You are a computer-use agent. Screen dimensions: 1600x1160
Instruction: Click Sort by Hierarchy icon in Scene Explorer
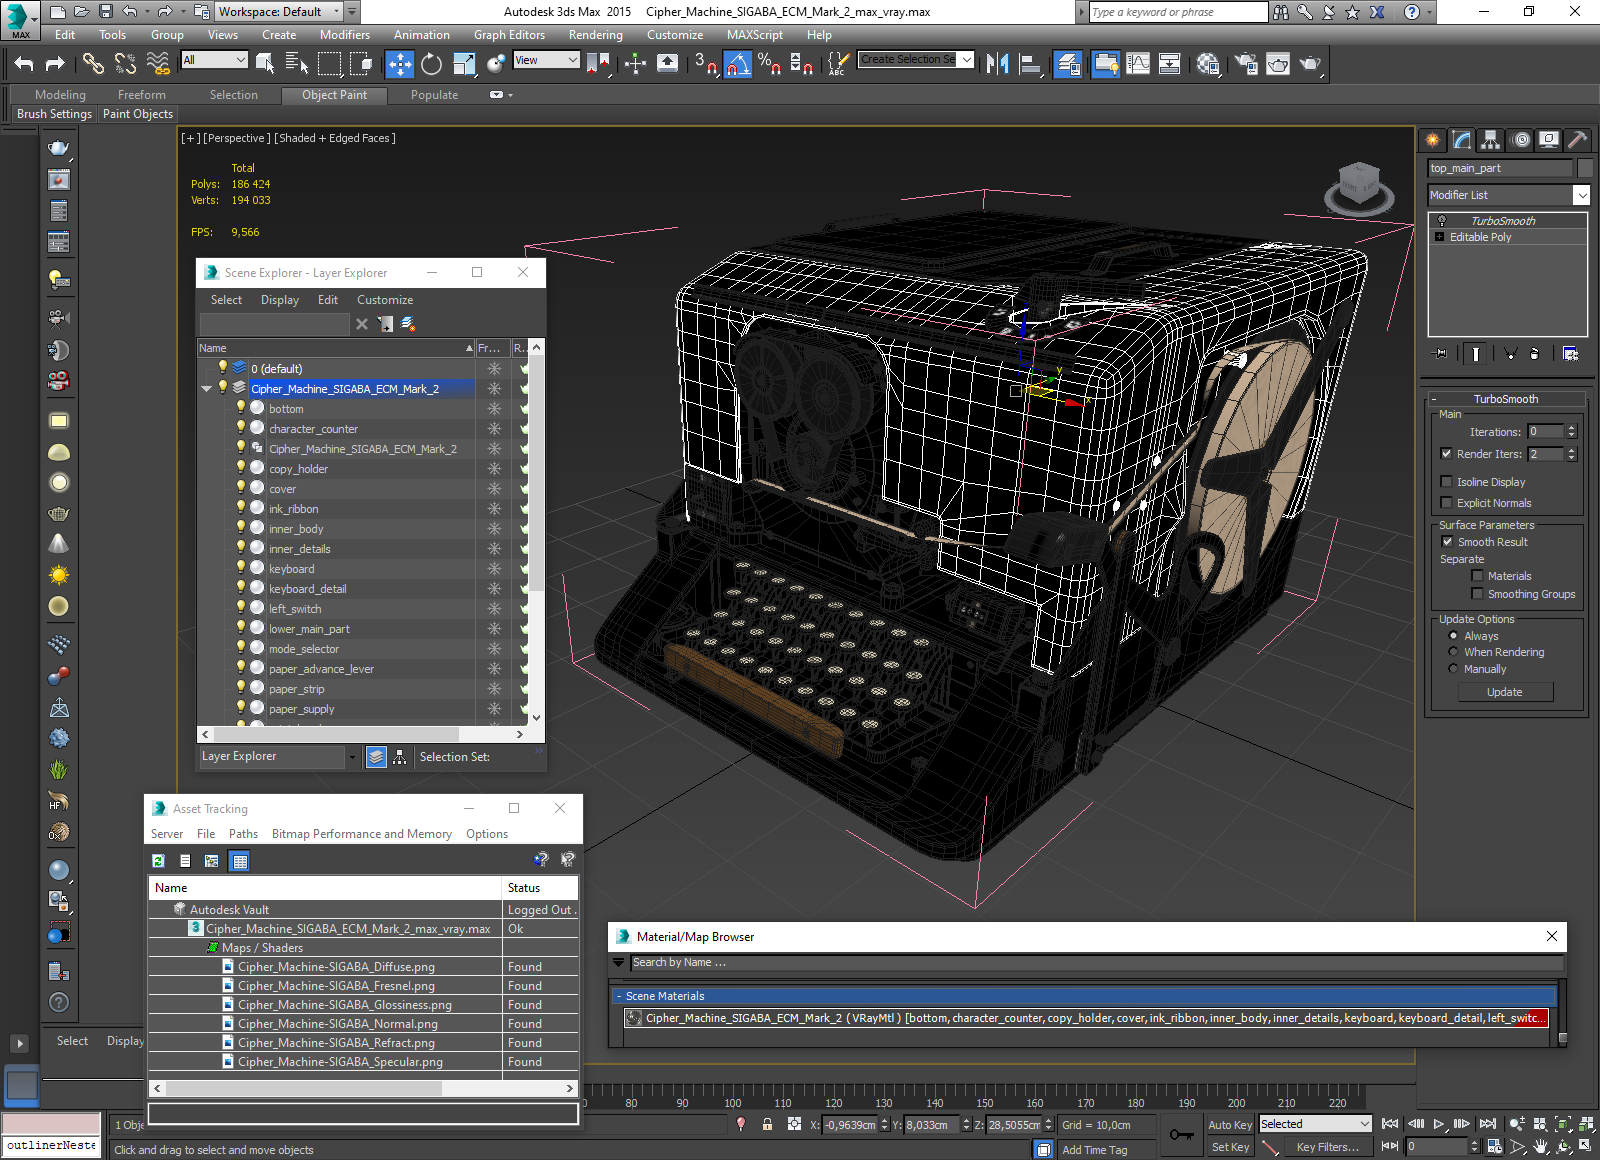(x=400, y=757)
